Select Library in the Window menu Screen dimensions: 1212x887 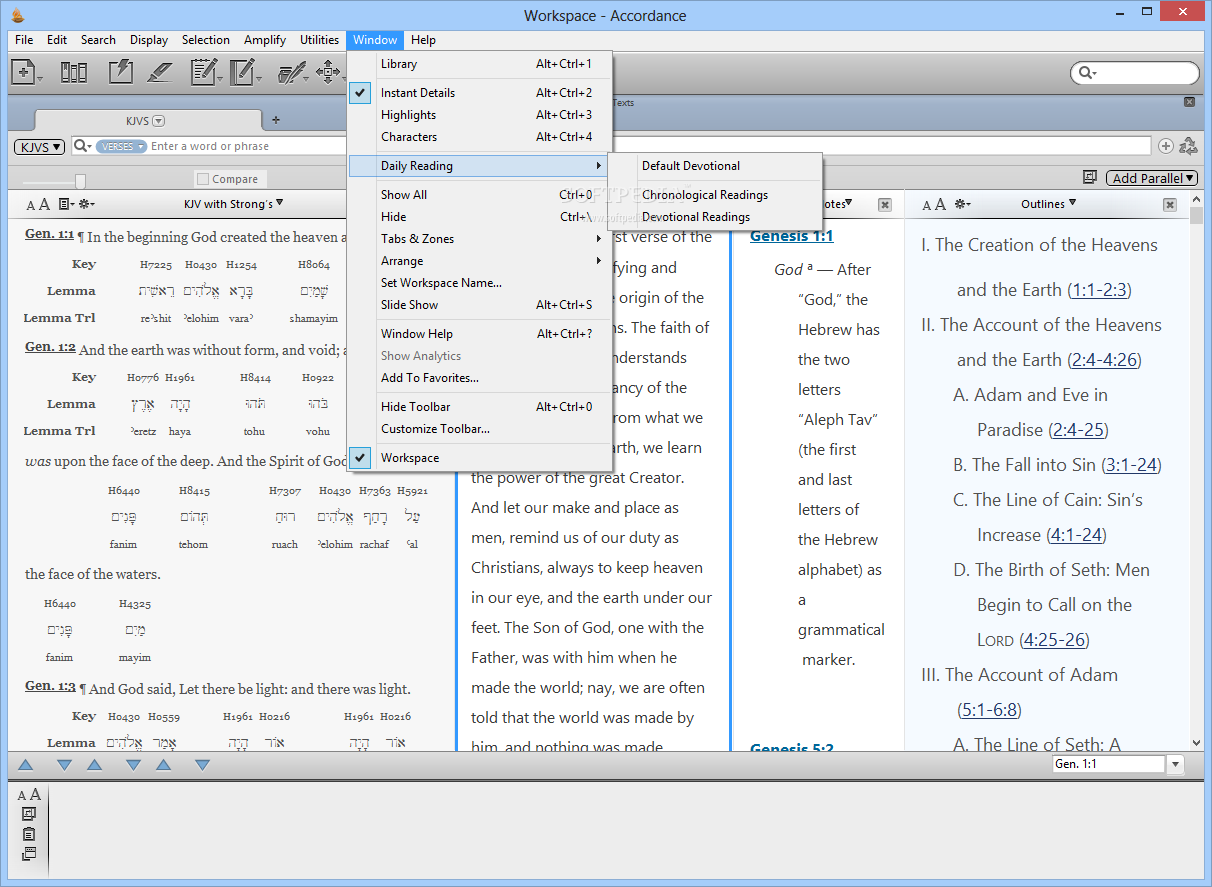[480, 63]
